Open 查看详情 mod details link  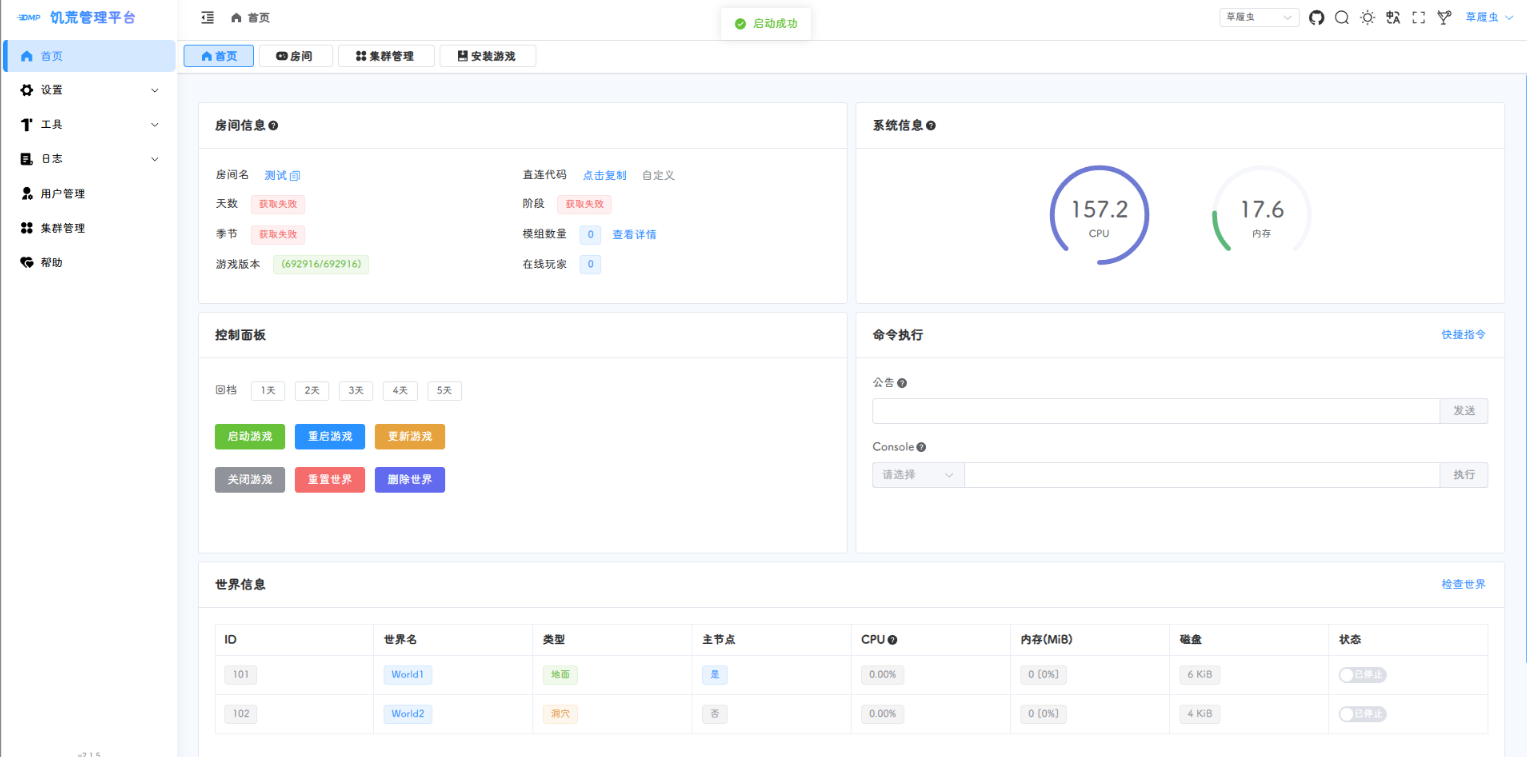pos(635,235)
